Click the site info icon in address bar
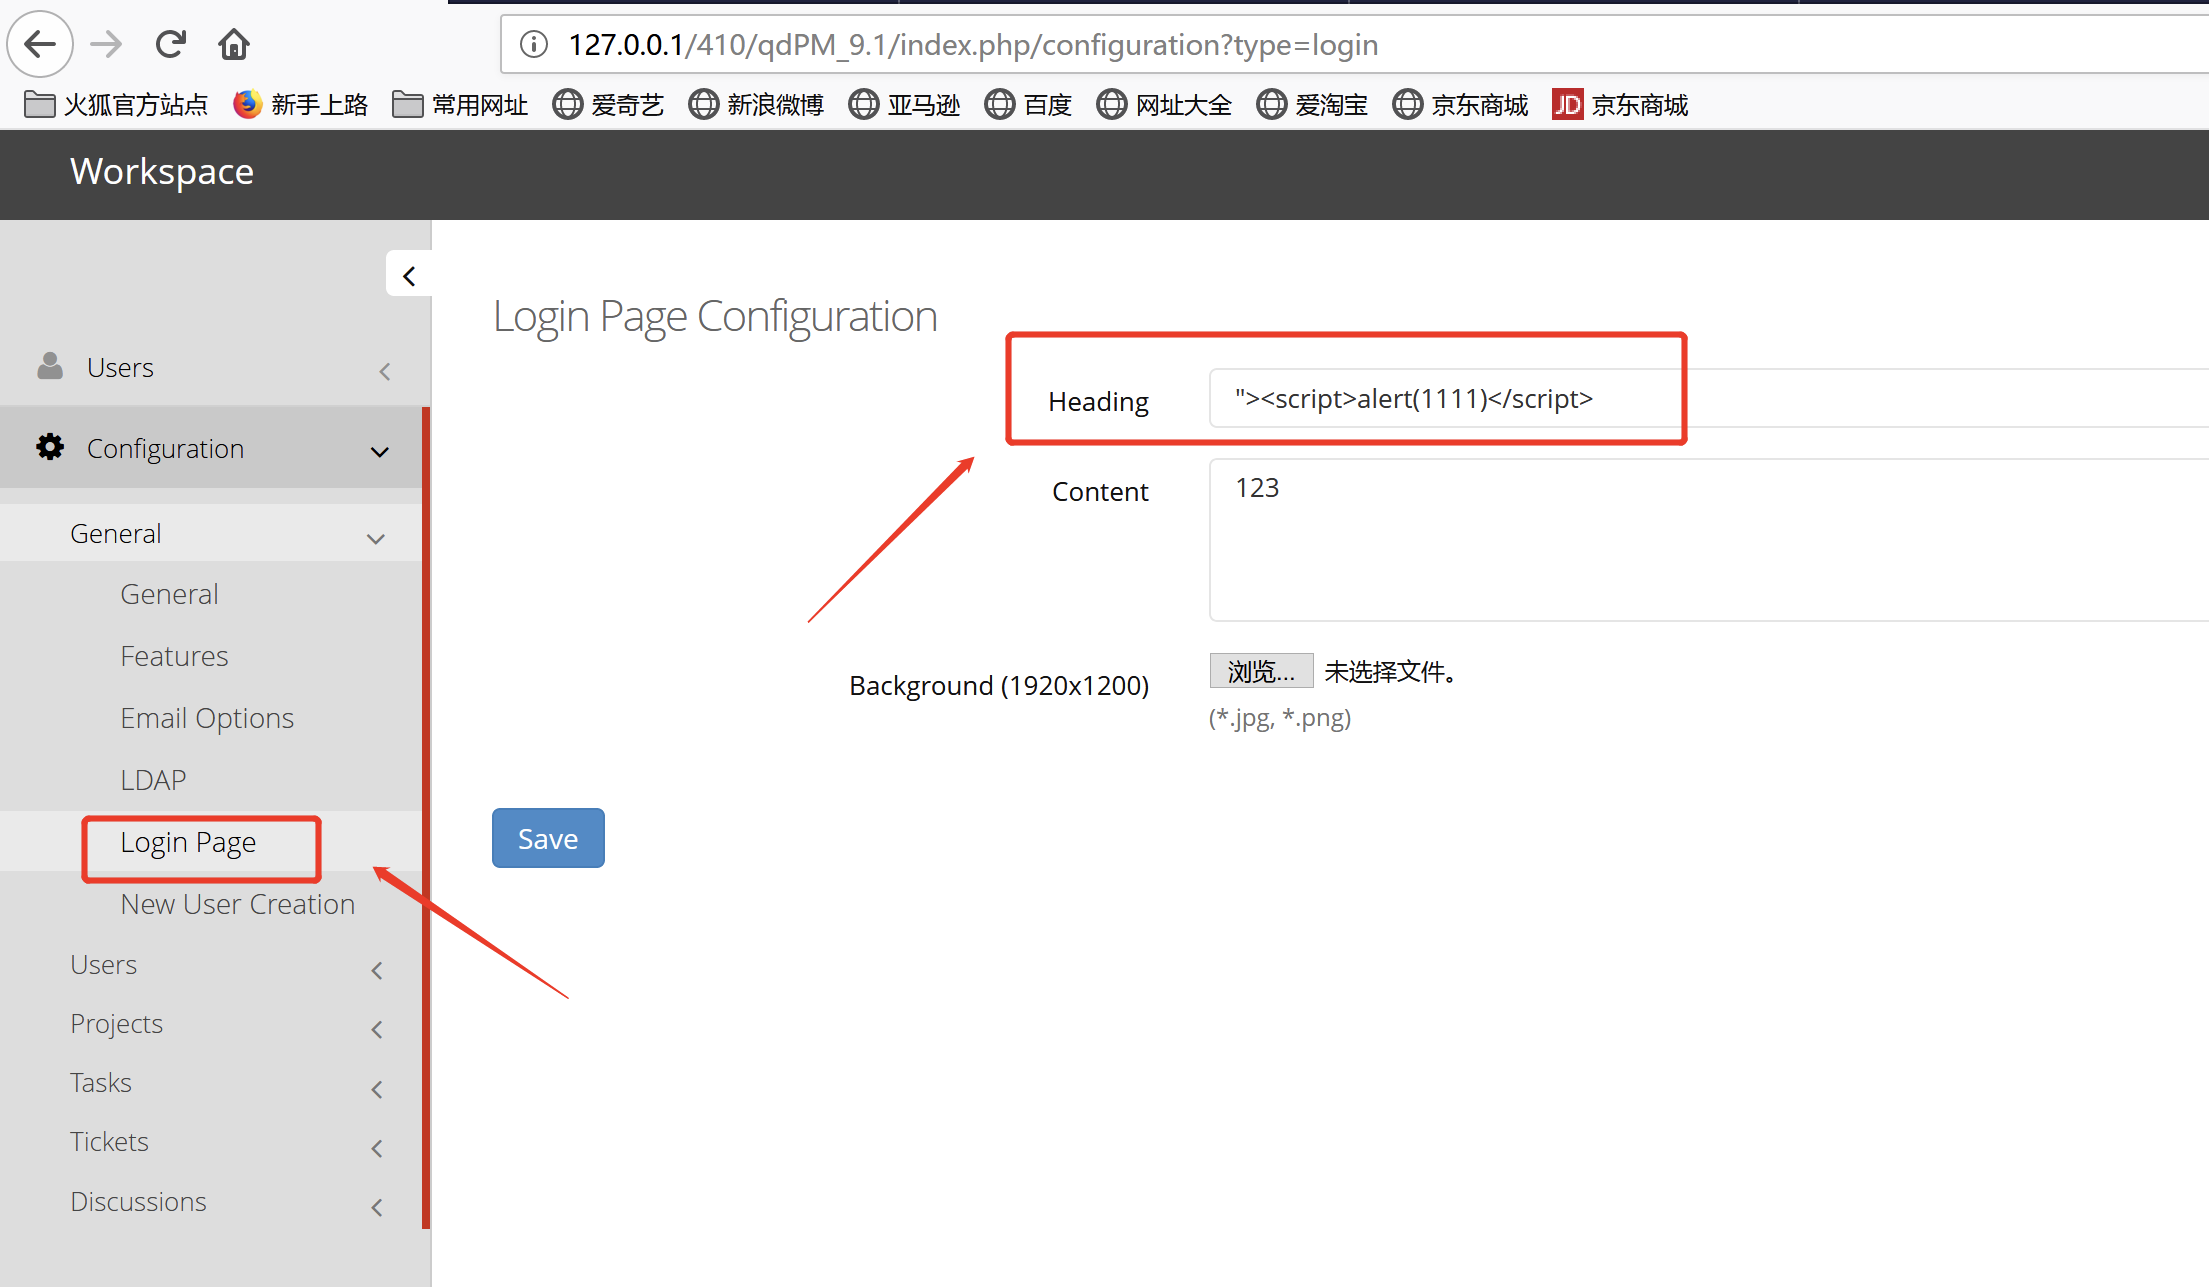Screen dimensions: 2209x1287 coord(535,44)
